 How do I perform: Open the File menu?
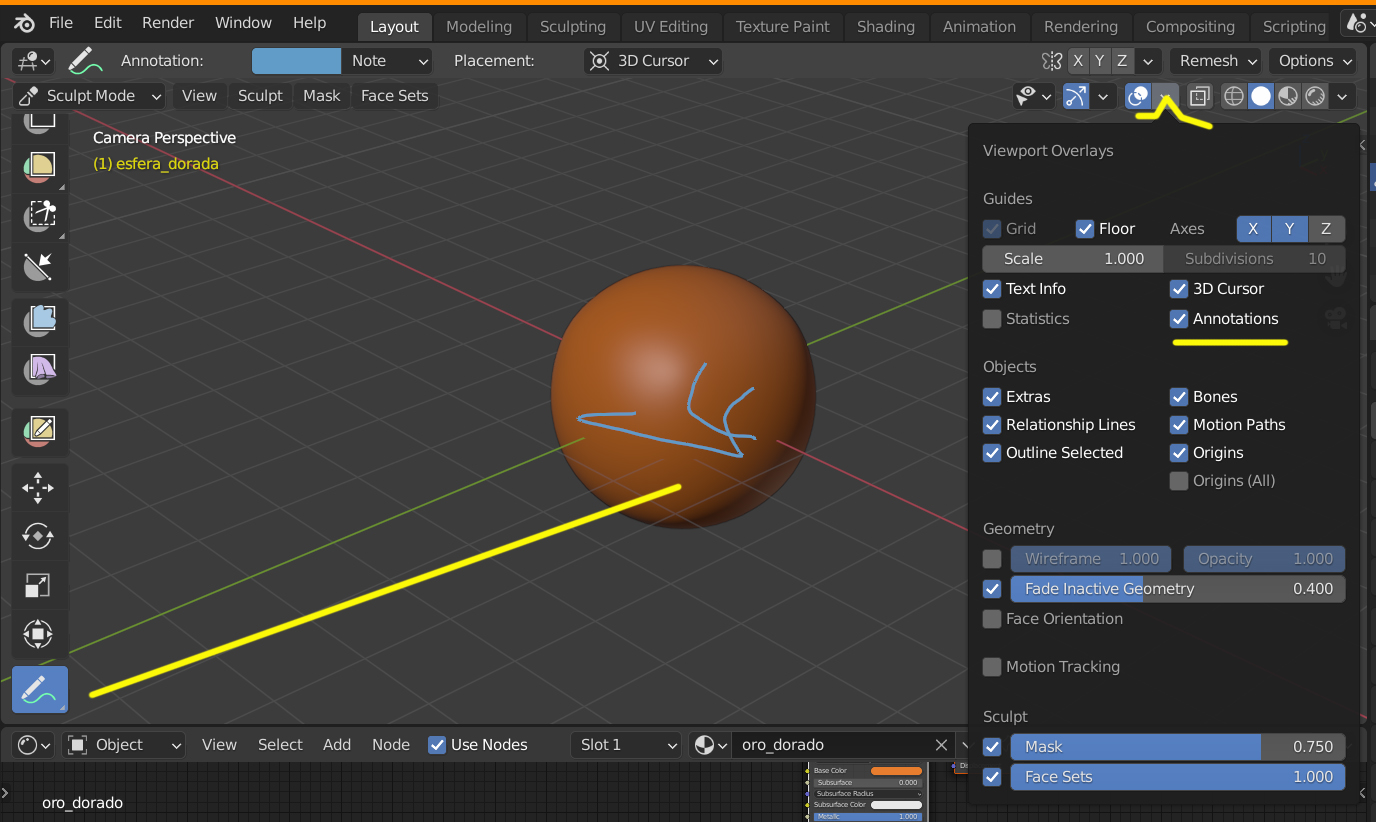[x=60, y=23]
